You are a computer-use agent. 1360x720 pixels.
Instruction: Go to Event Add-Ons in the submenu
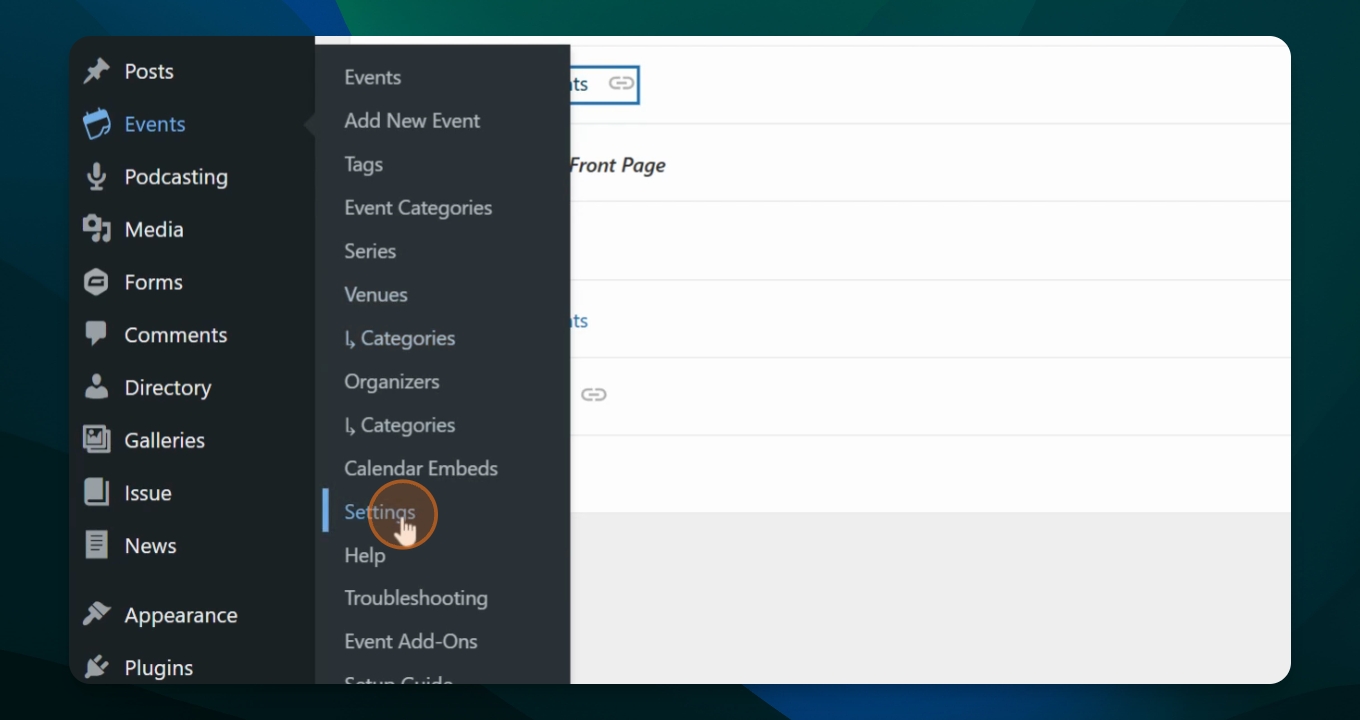coord(411,641)
